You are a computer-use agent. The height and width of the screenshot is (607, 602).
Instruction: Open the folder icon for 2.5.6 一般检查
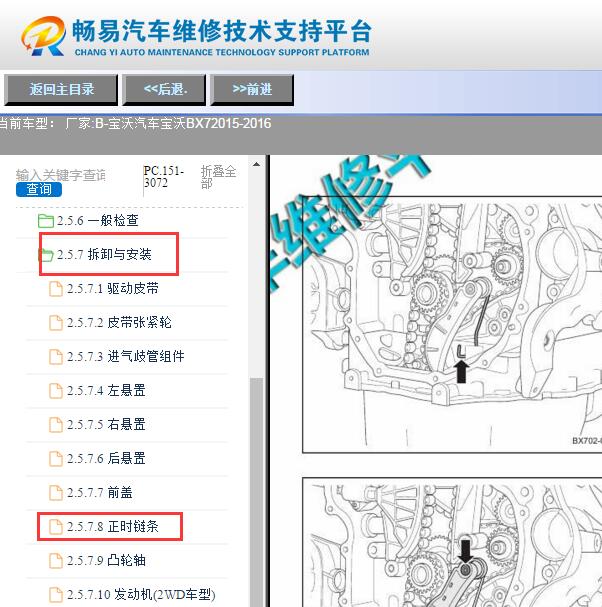(x=46, y=221)
